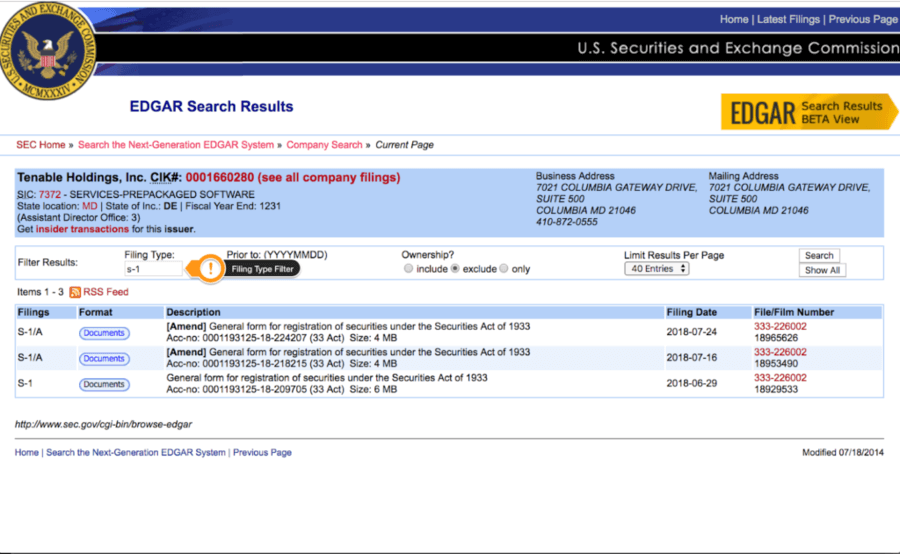Select the phone number 410-872-0555

[567, 222]
